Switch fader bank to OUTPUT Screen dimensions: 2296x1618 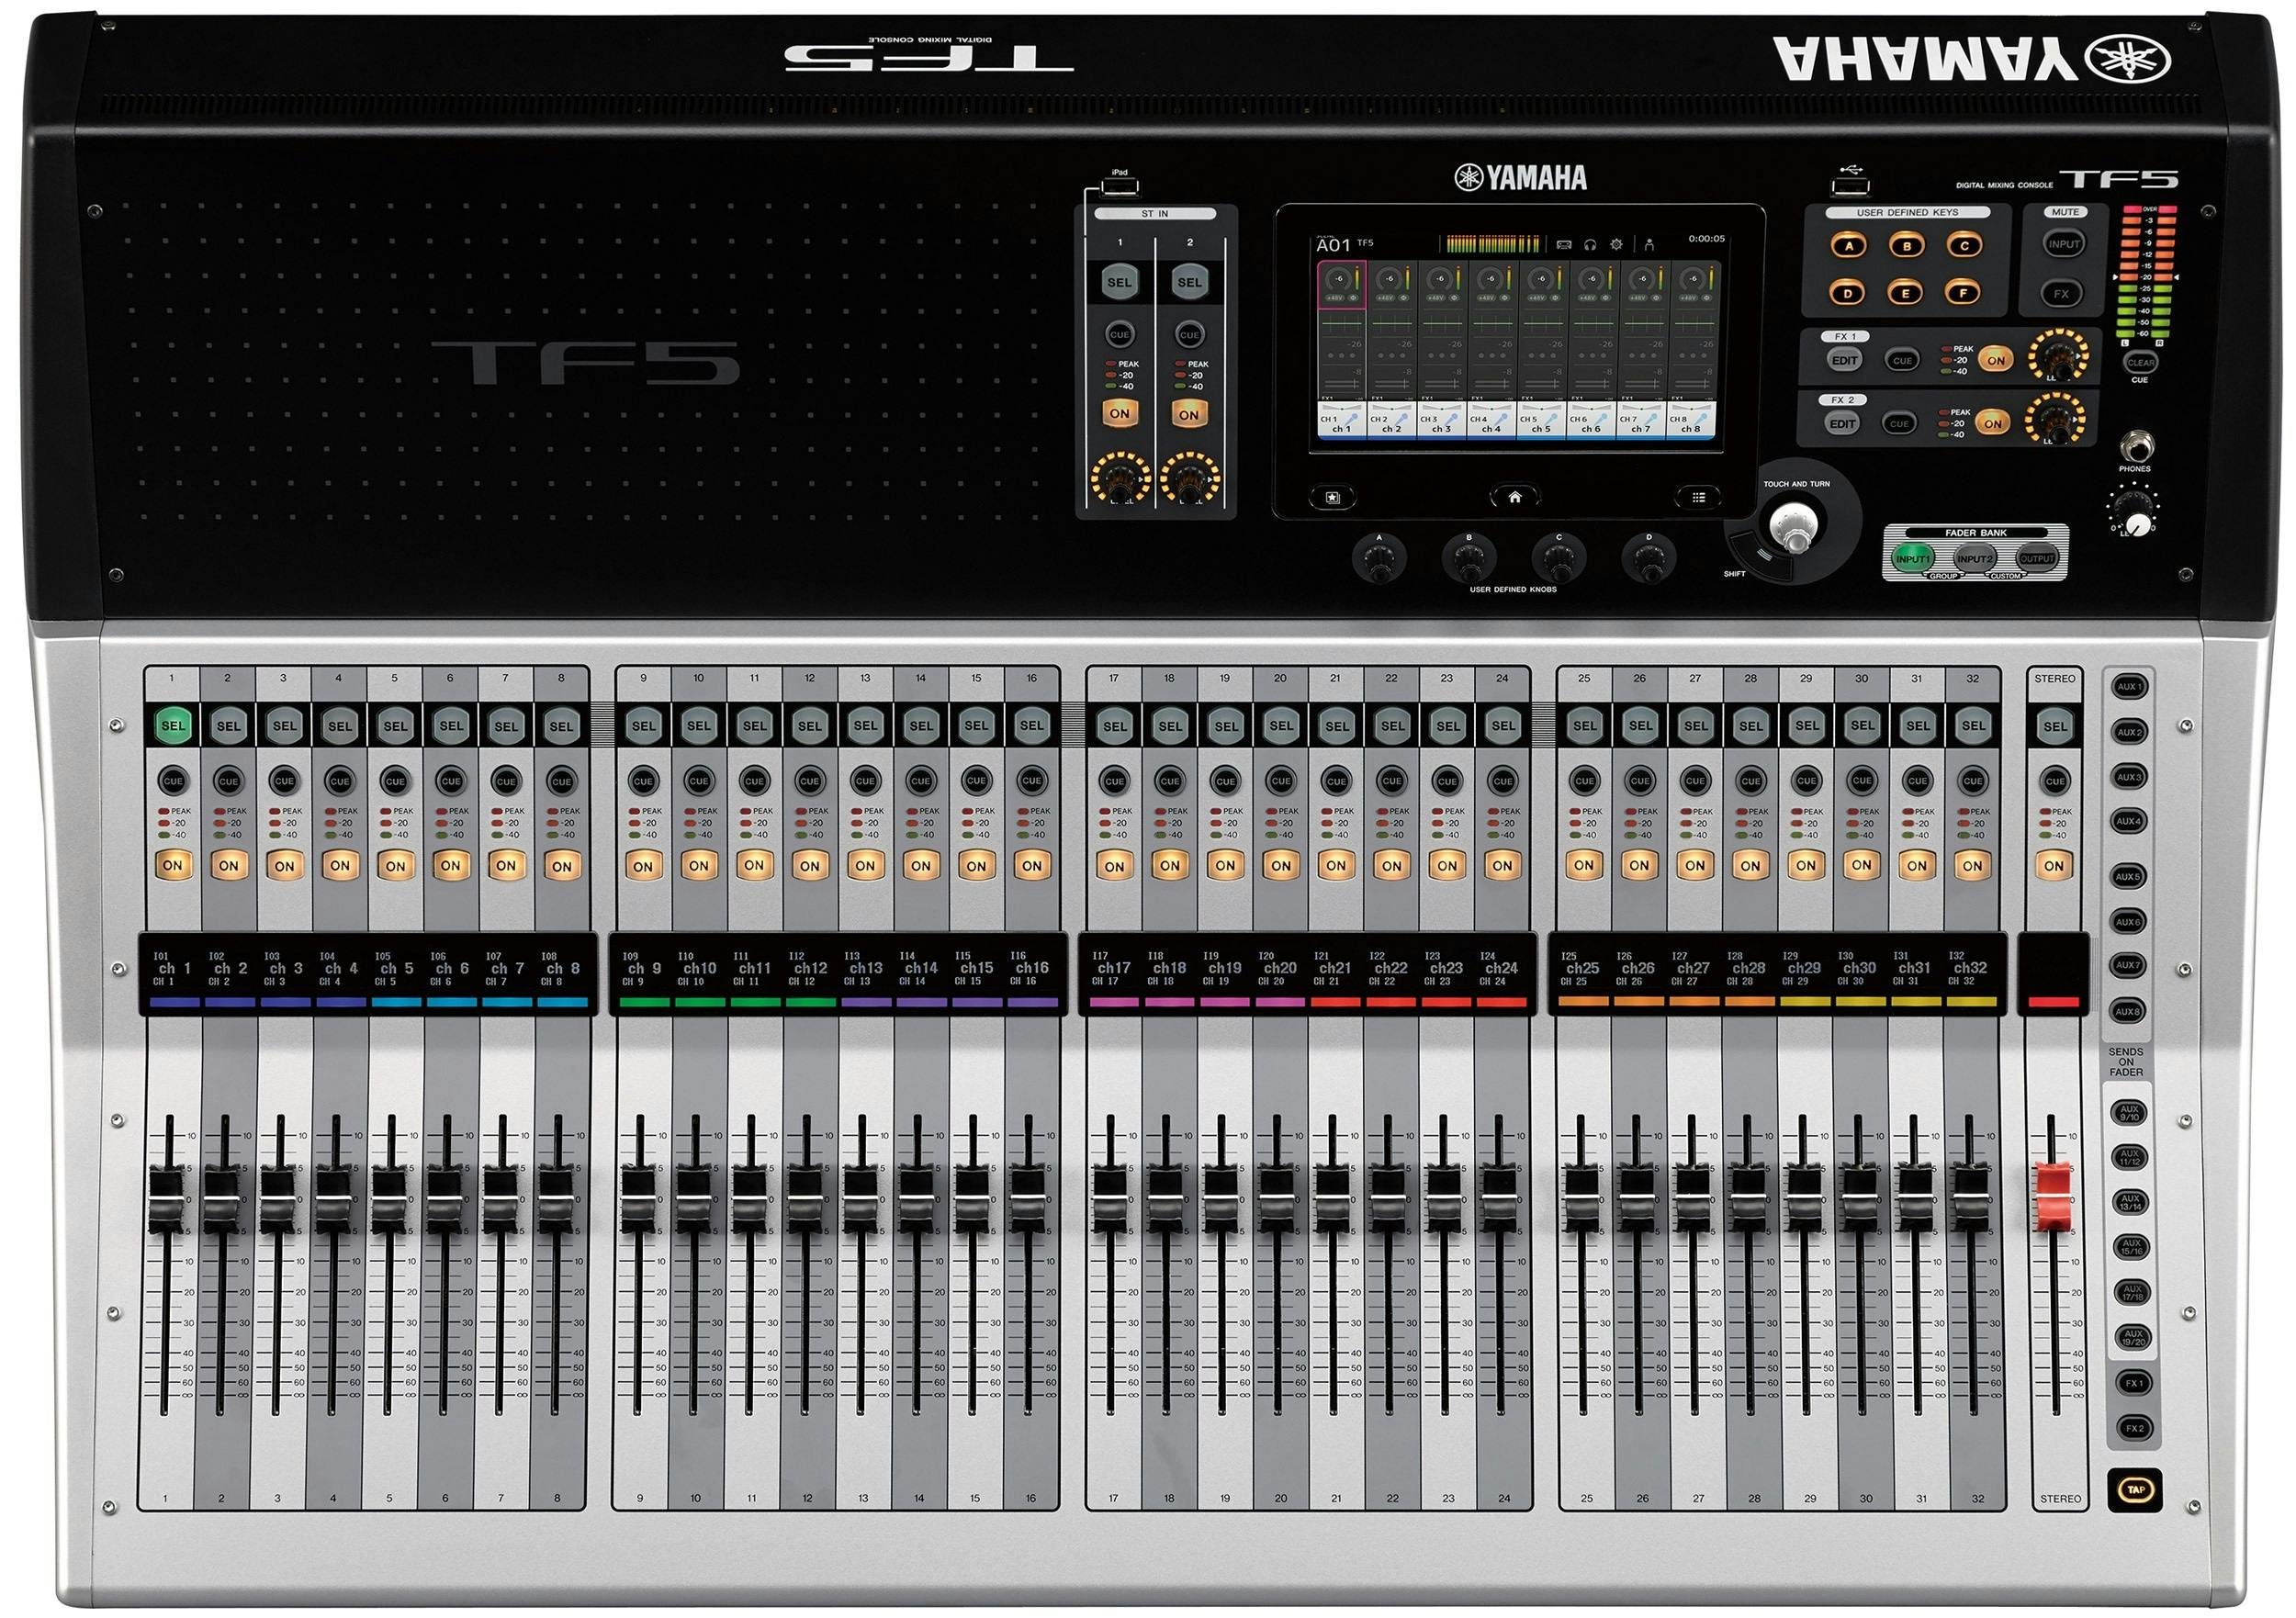[x=2039, y=559]
